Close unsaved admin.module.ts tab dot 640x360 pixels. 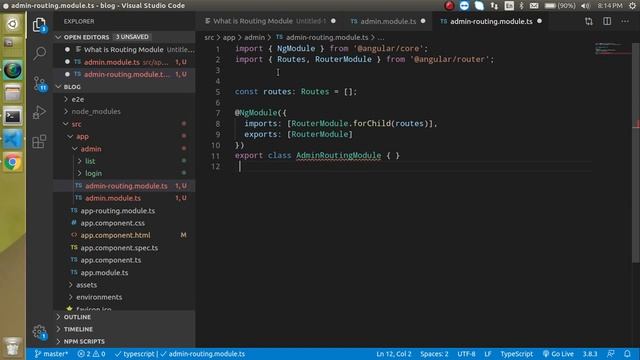pos(423,21)
